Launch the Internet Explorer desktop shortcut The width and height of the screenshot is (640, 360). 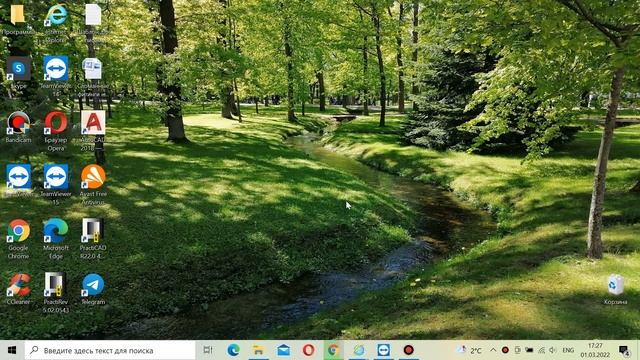tap(56, 16)
